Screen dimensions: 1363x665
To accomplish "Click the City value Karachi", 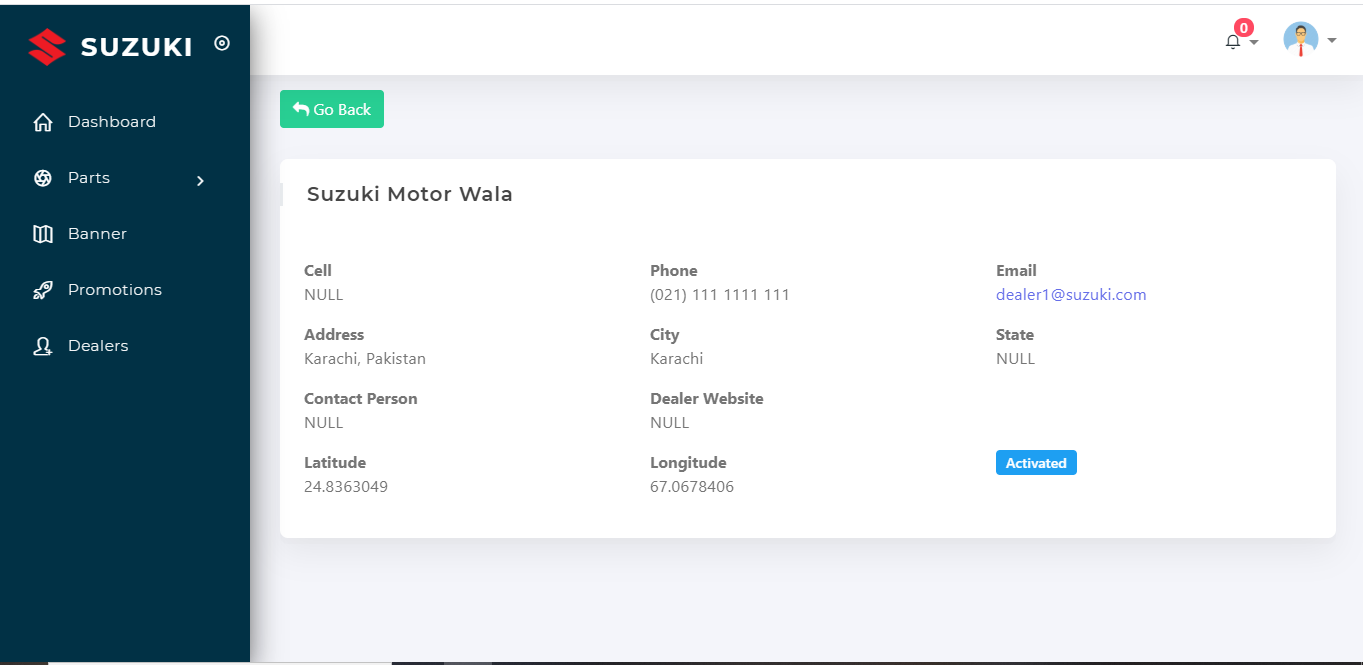I will [x=677, y=359].
